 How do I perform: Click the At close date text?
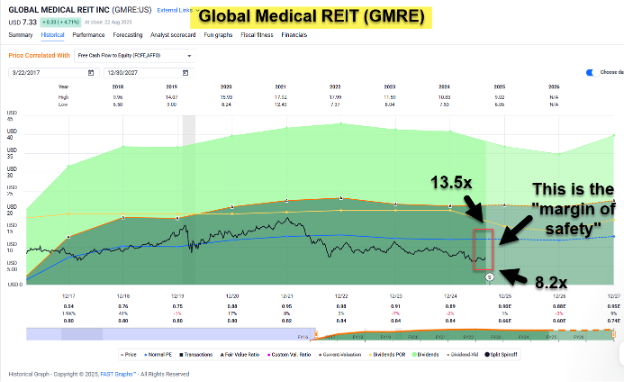point(108,22)
